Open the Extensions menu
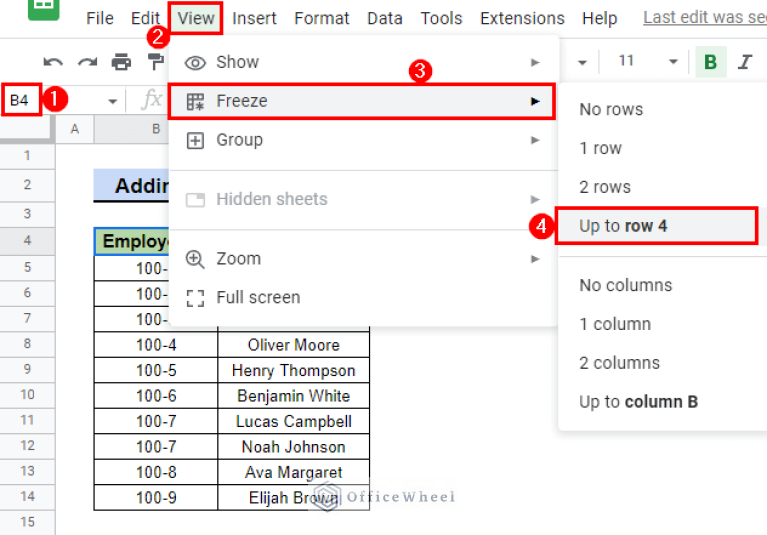 [522, 18]
